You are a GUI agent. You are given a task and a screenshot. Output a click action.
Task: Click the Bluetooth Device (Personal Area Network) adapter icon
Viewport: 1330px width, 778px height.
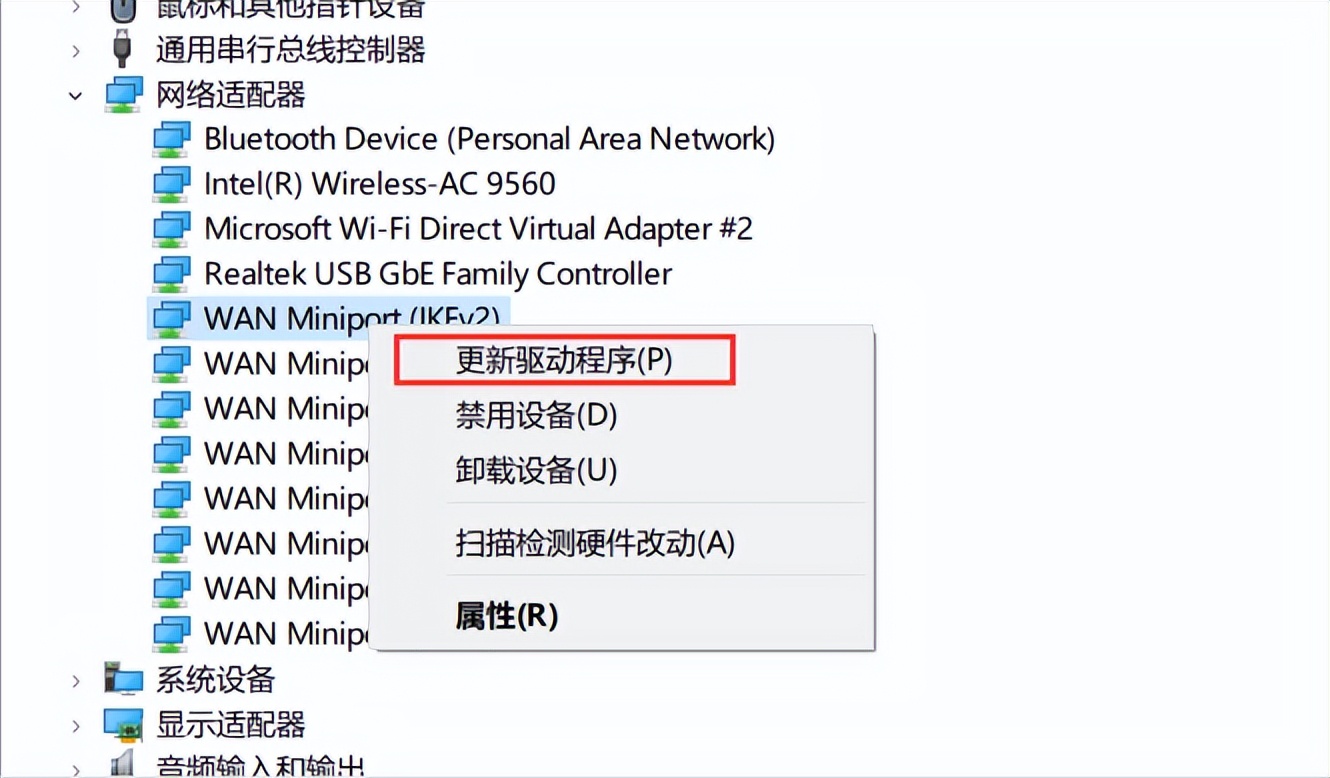click(172, 139)
